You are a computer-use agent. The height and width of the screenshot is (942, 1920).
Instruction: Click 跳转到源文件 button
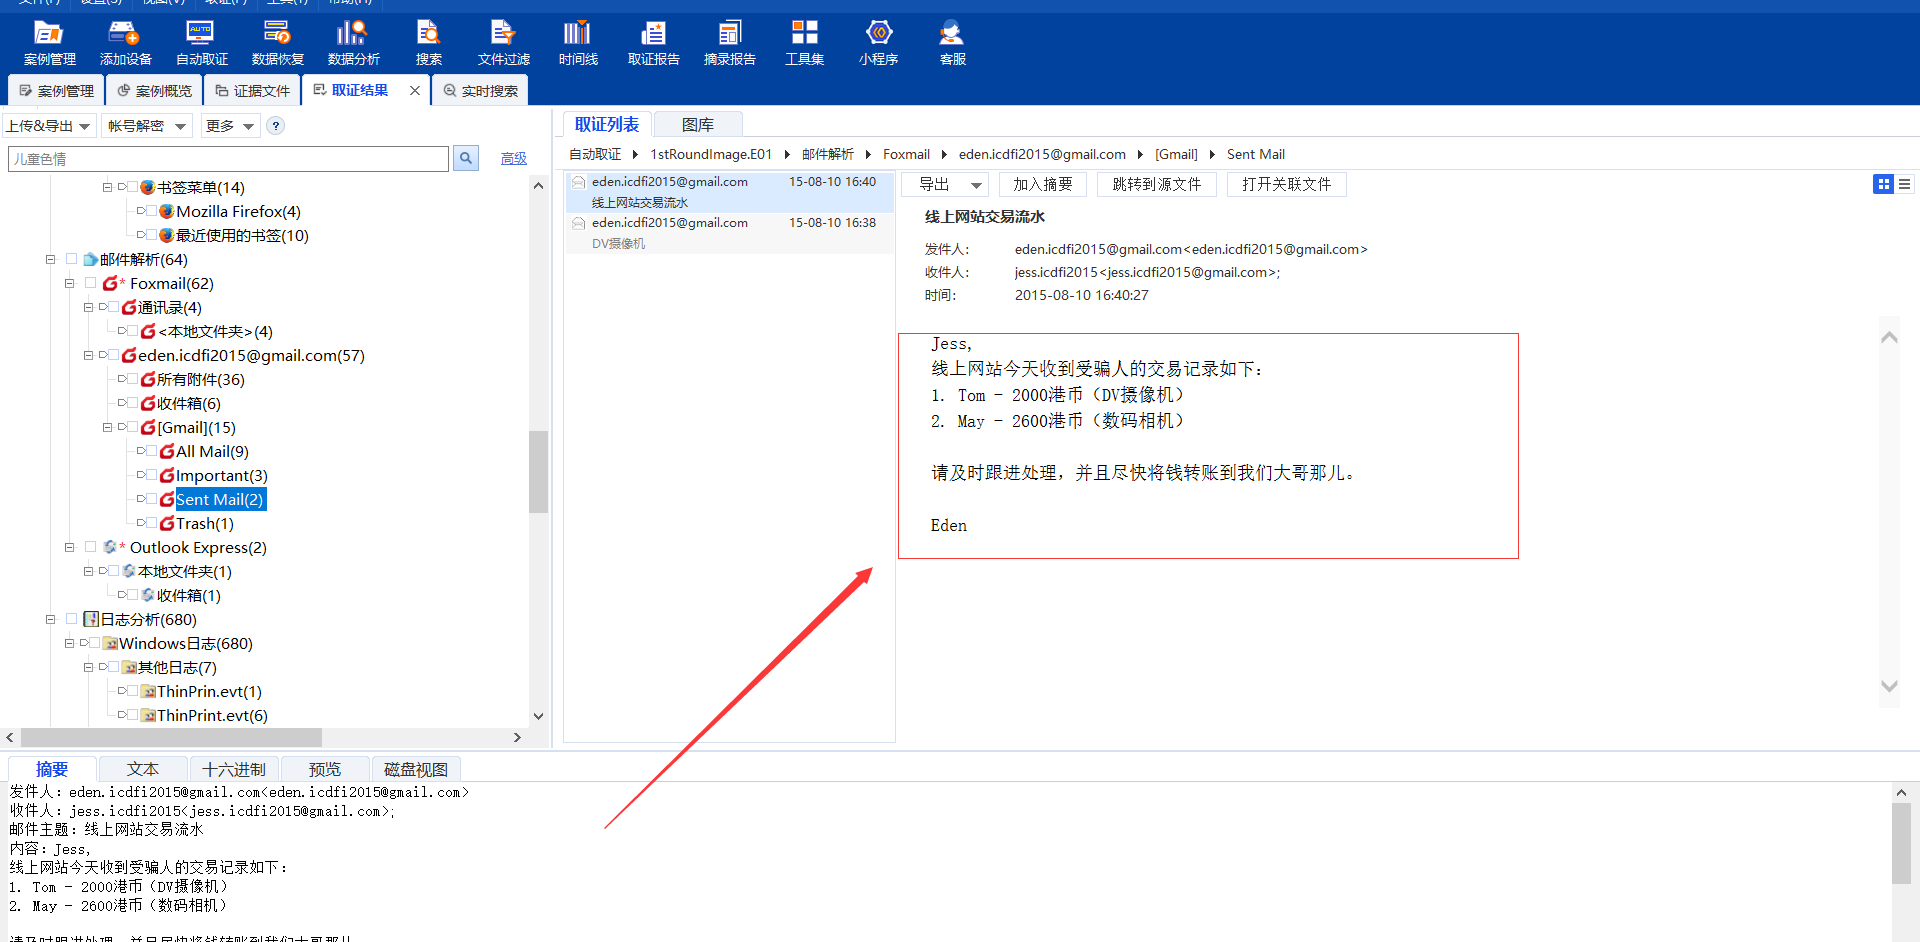pos(1157,184)
